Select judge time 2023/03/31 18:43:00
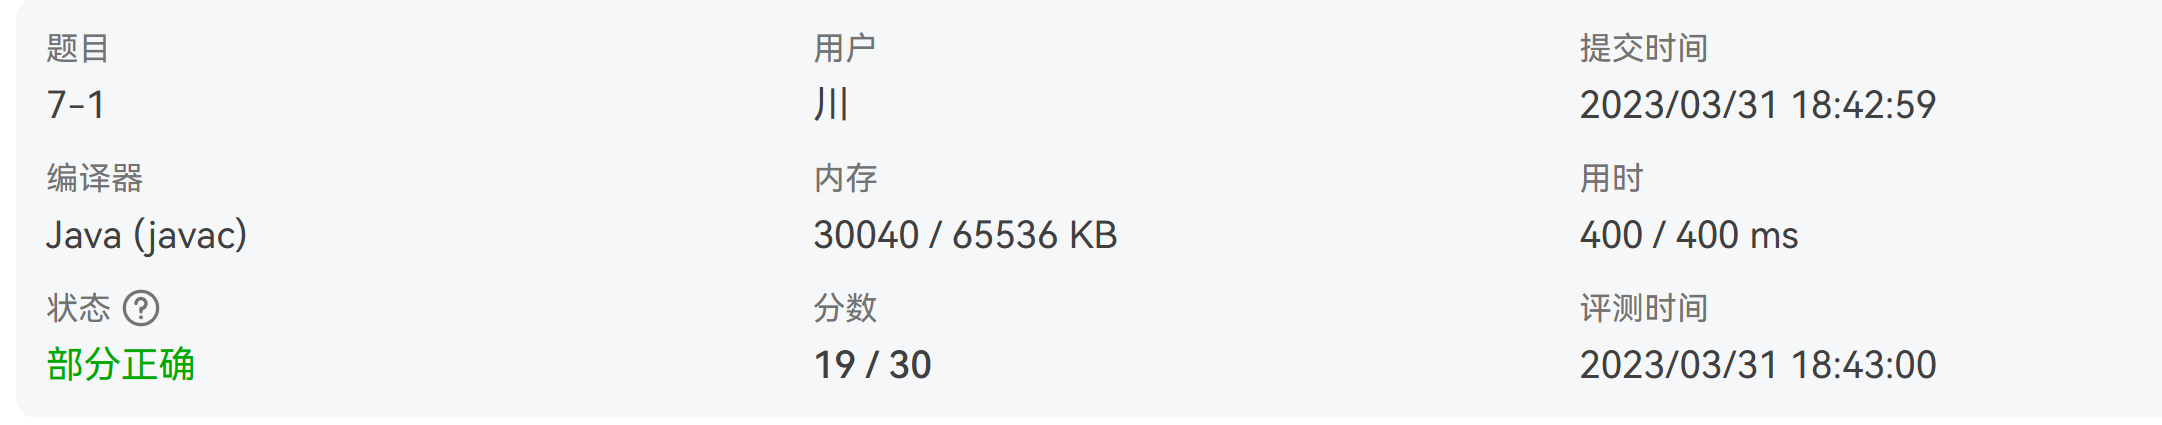The image size is (2162, 425). 1758,365
